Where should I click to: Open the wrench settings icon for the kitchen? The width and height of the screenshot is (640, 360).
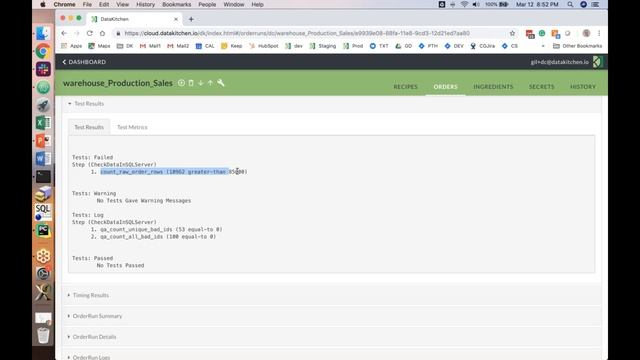[221, 83]
